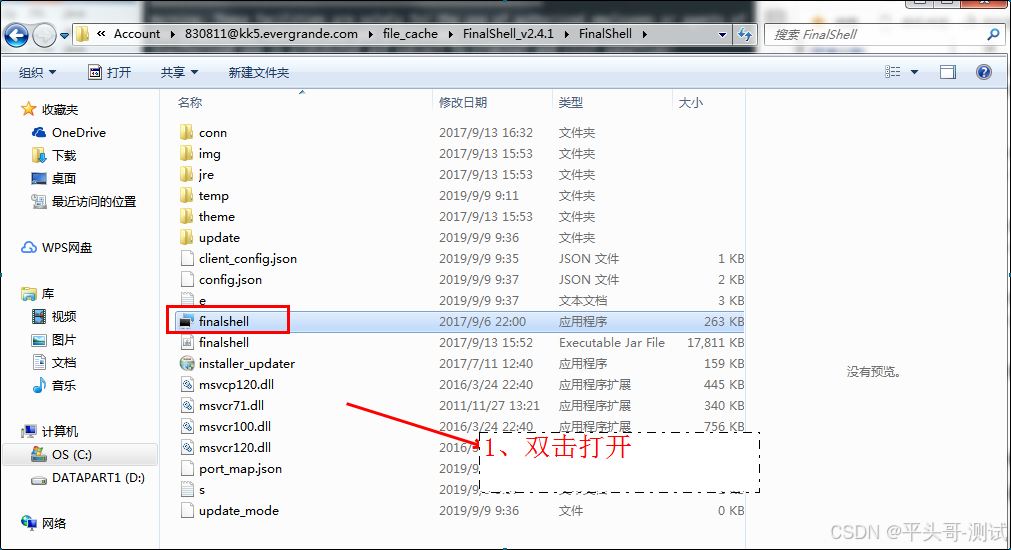The height and width of the screenshot is (550, 1011).
Task: Click the img folder icon
Action: 186,153
